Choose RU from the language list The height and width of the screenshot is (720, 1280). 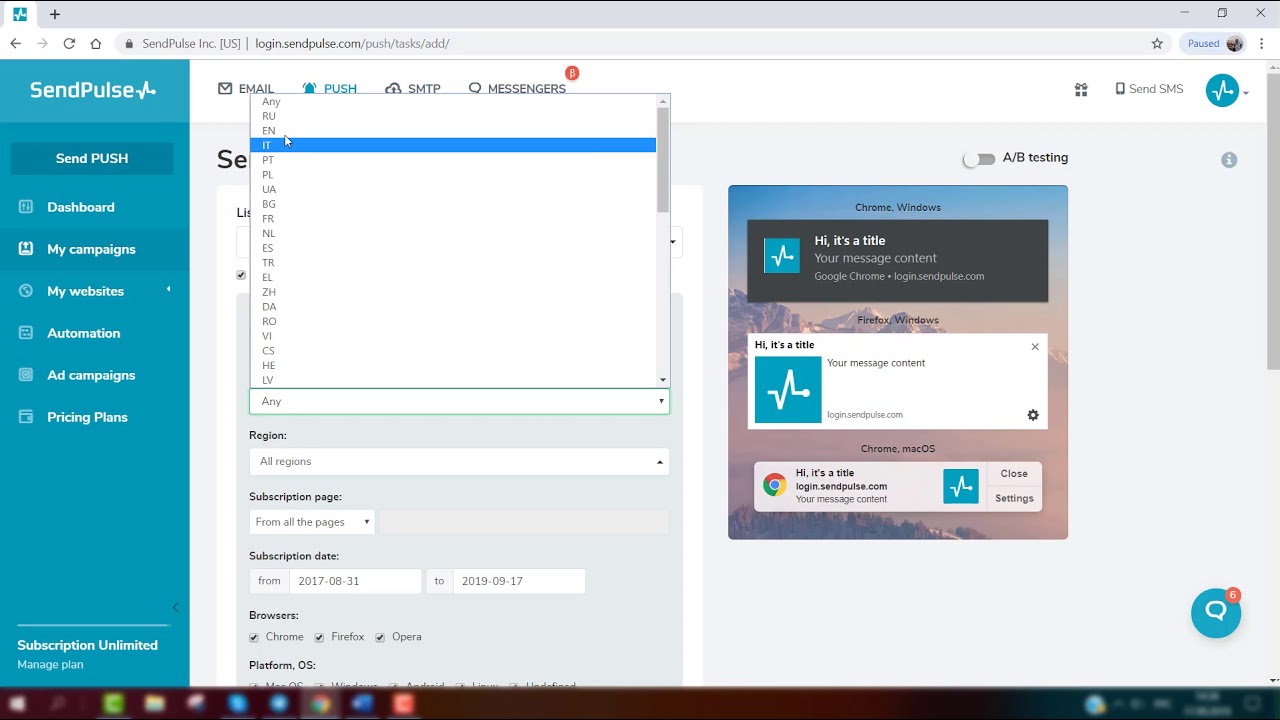[x=453, y=116]
